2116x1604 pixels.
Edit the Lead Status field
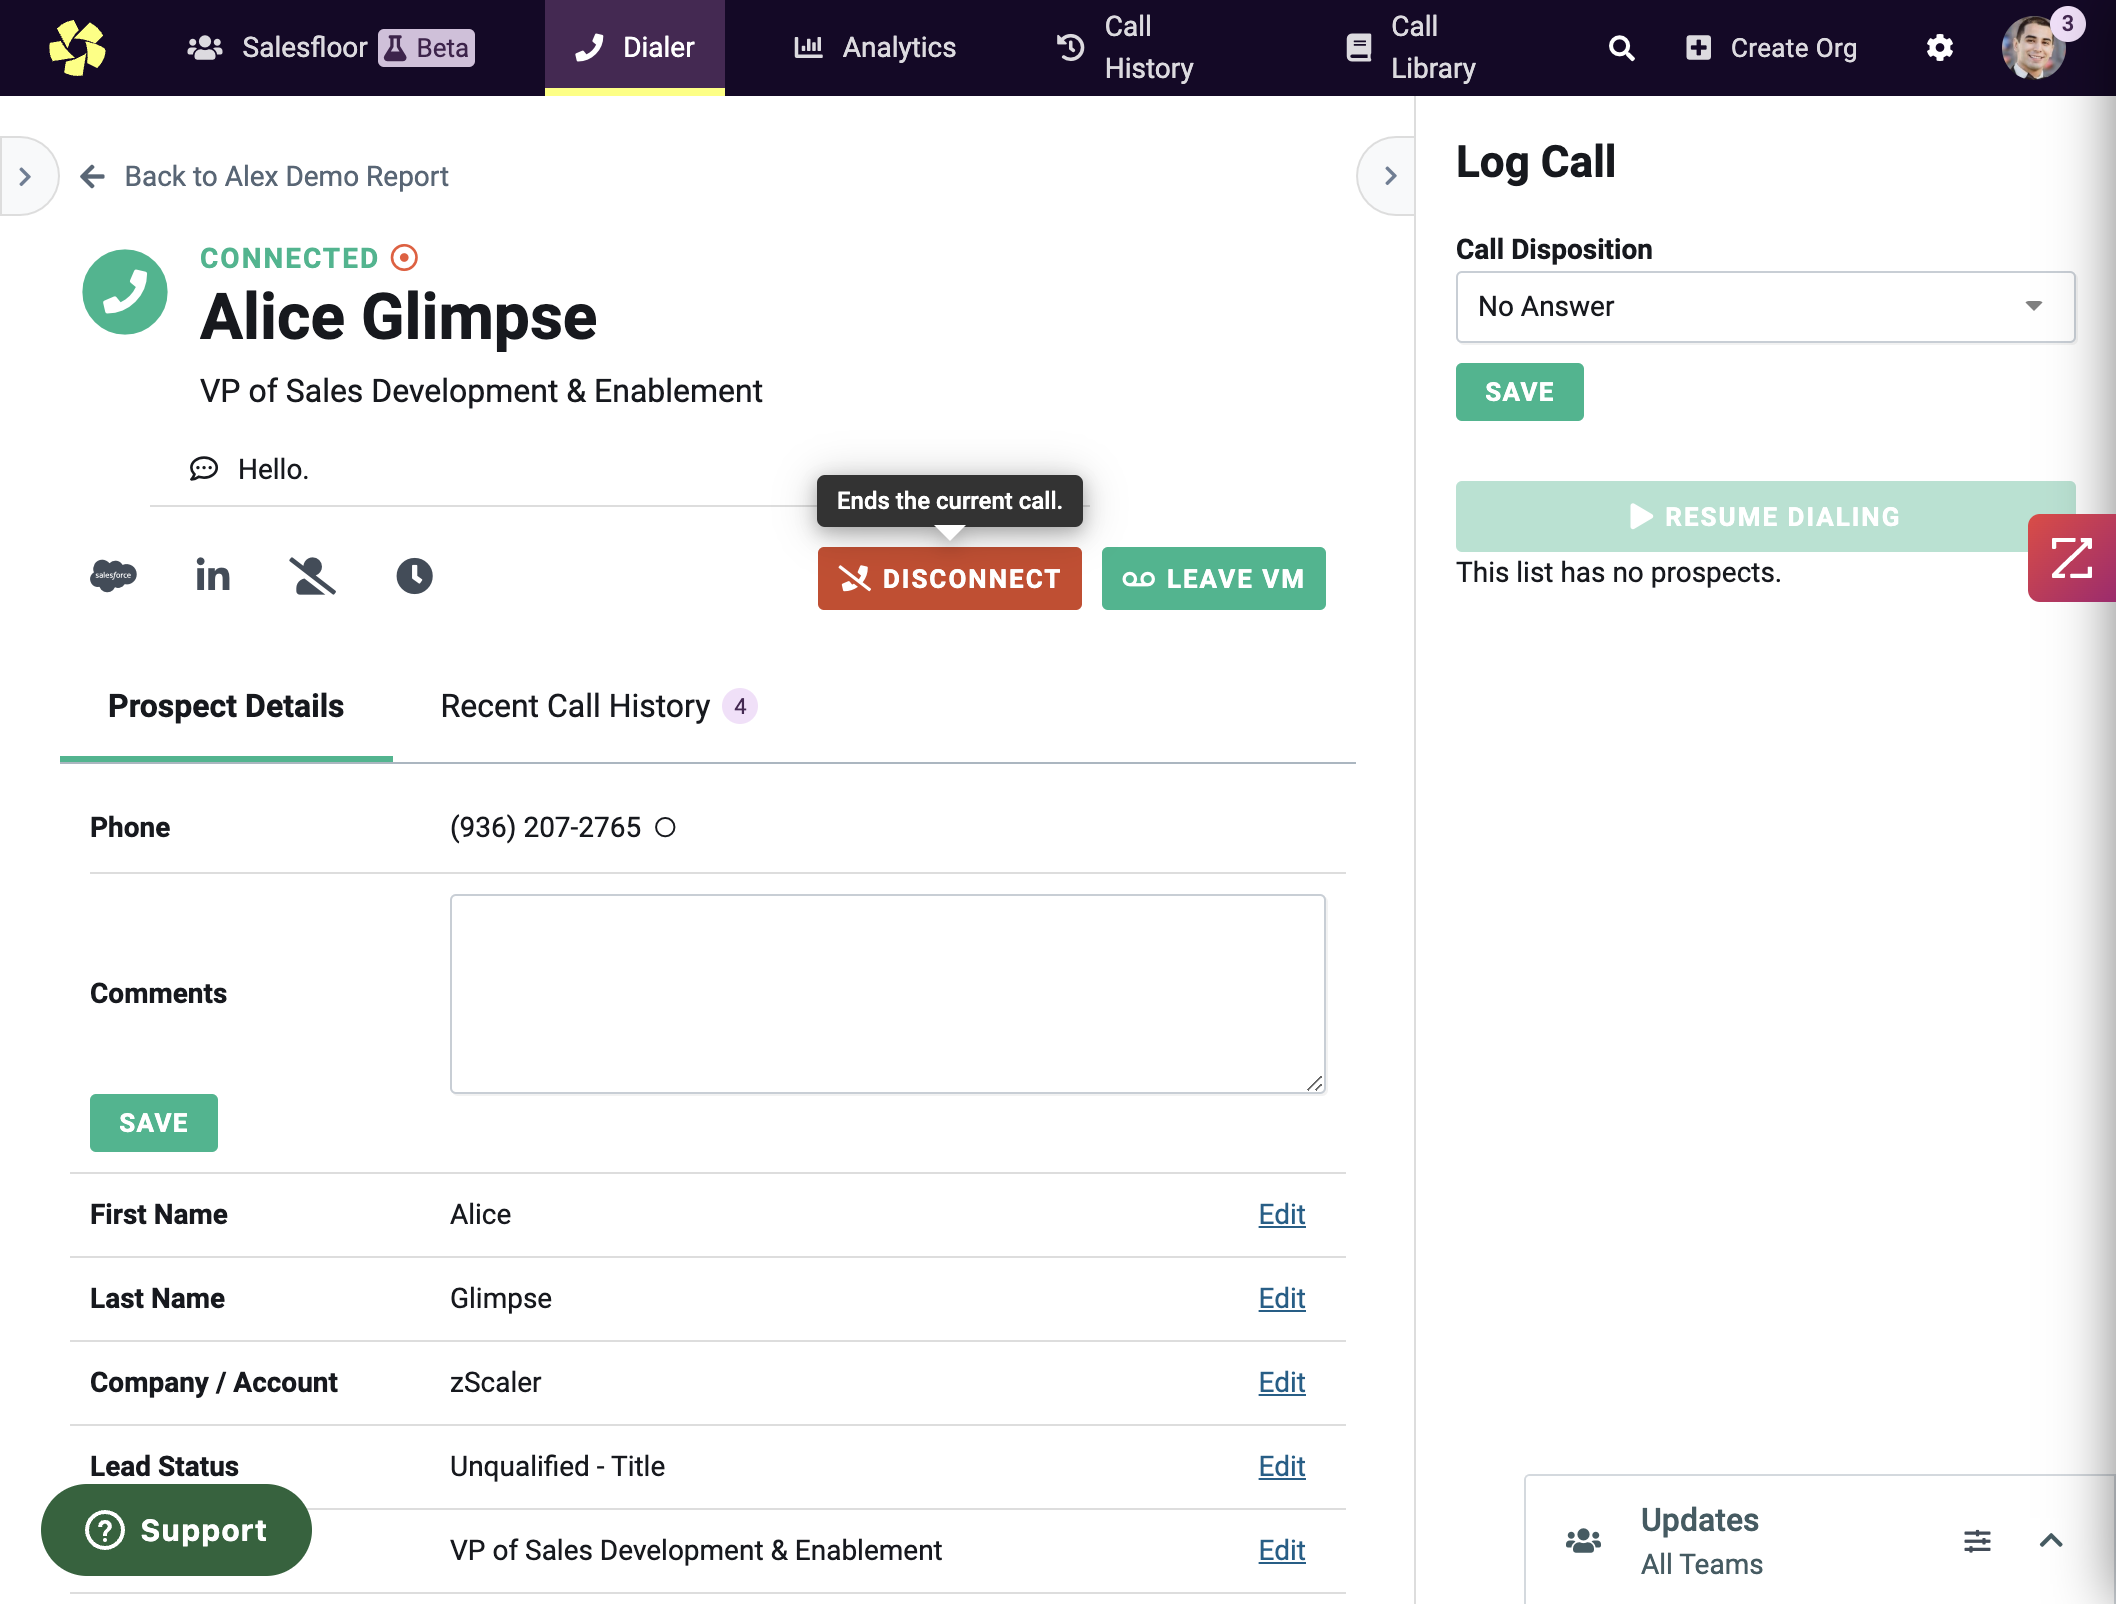[x=1282, y=1466]
